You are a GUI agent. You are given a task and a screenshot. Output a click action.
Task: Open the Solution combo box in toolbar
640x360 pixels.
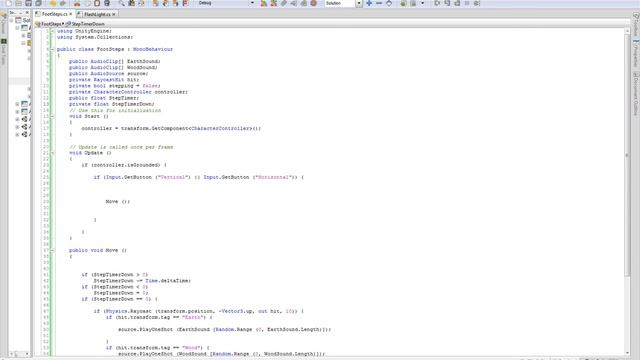click(343, 3)
